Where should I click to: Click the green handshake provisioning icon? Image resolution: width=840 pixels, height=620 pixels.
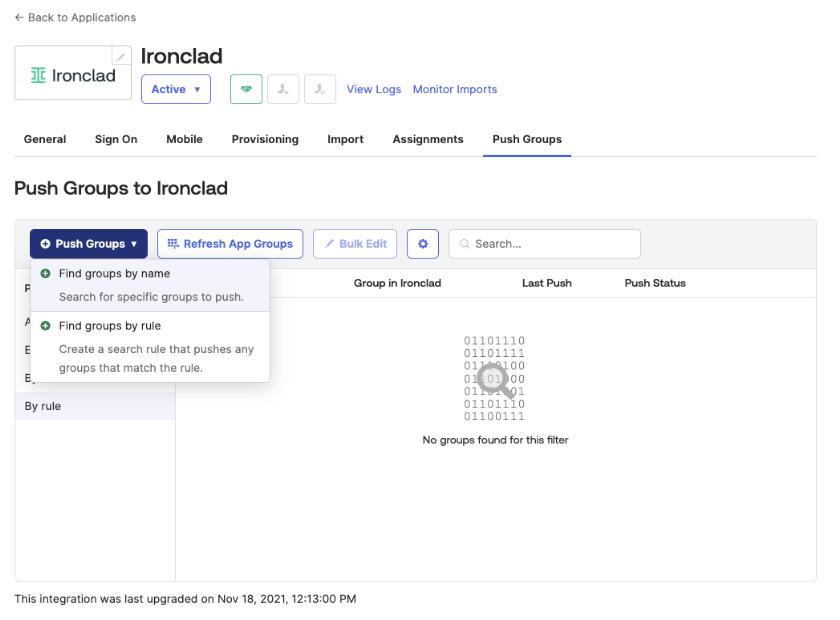pyautogui.click(x=246, y=89)
